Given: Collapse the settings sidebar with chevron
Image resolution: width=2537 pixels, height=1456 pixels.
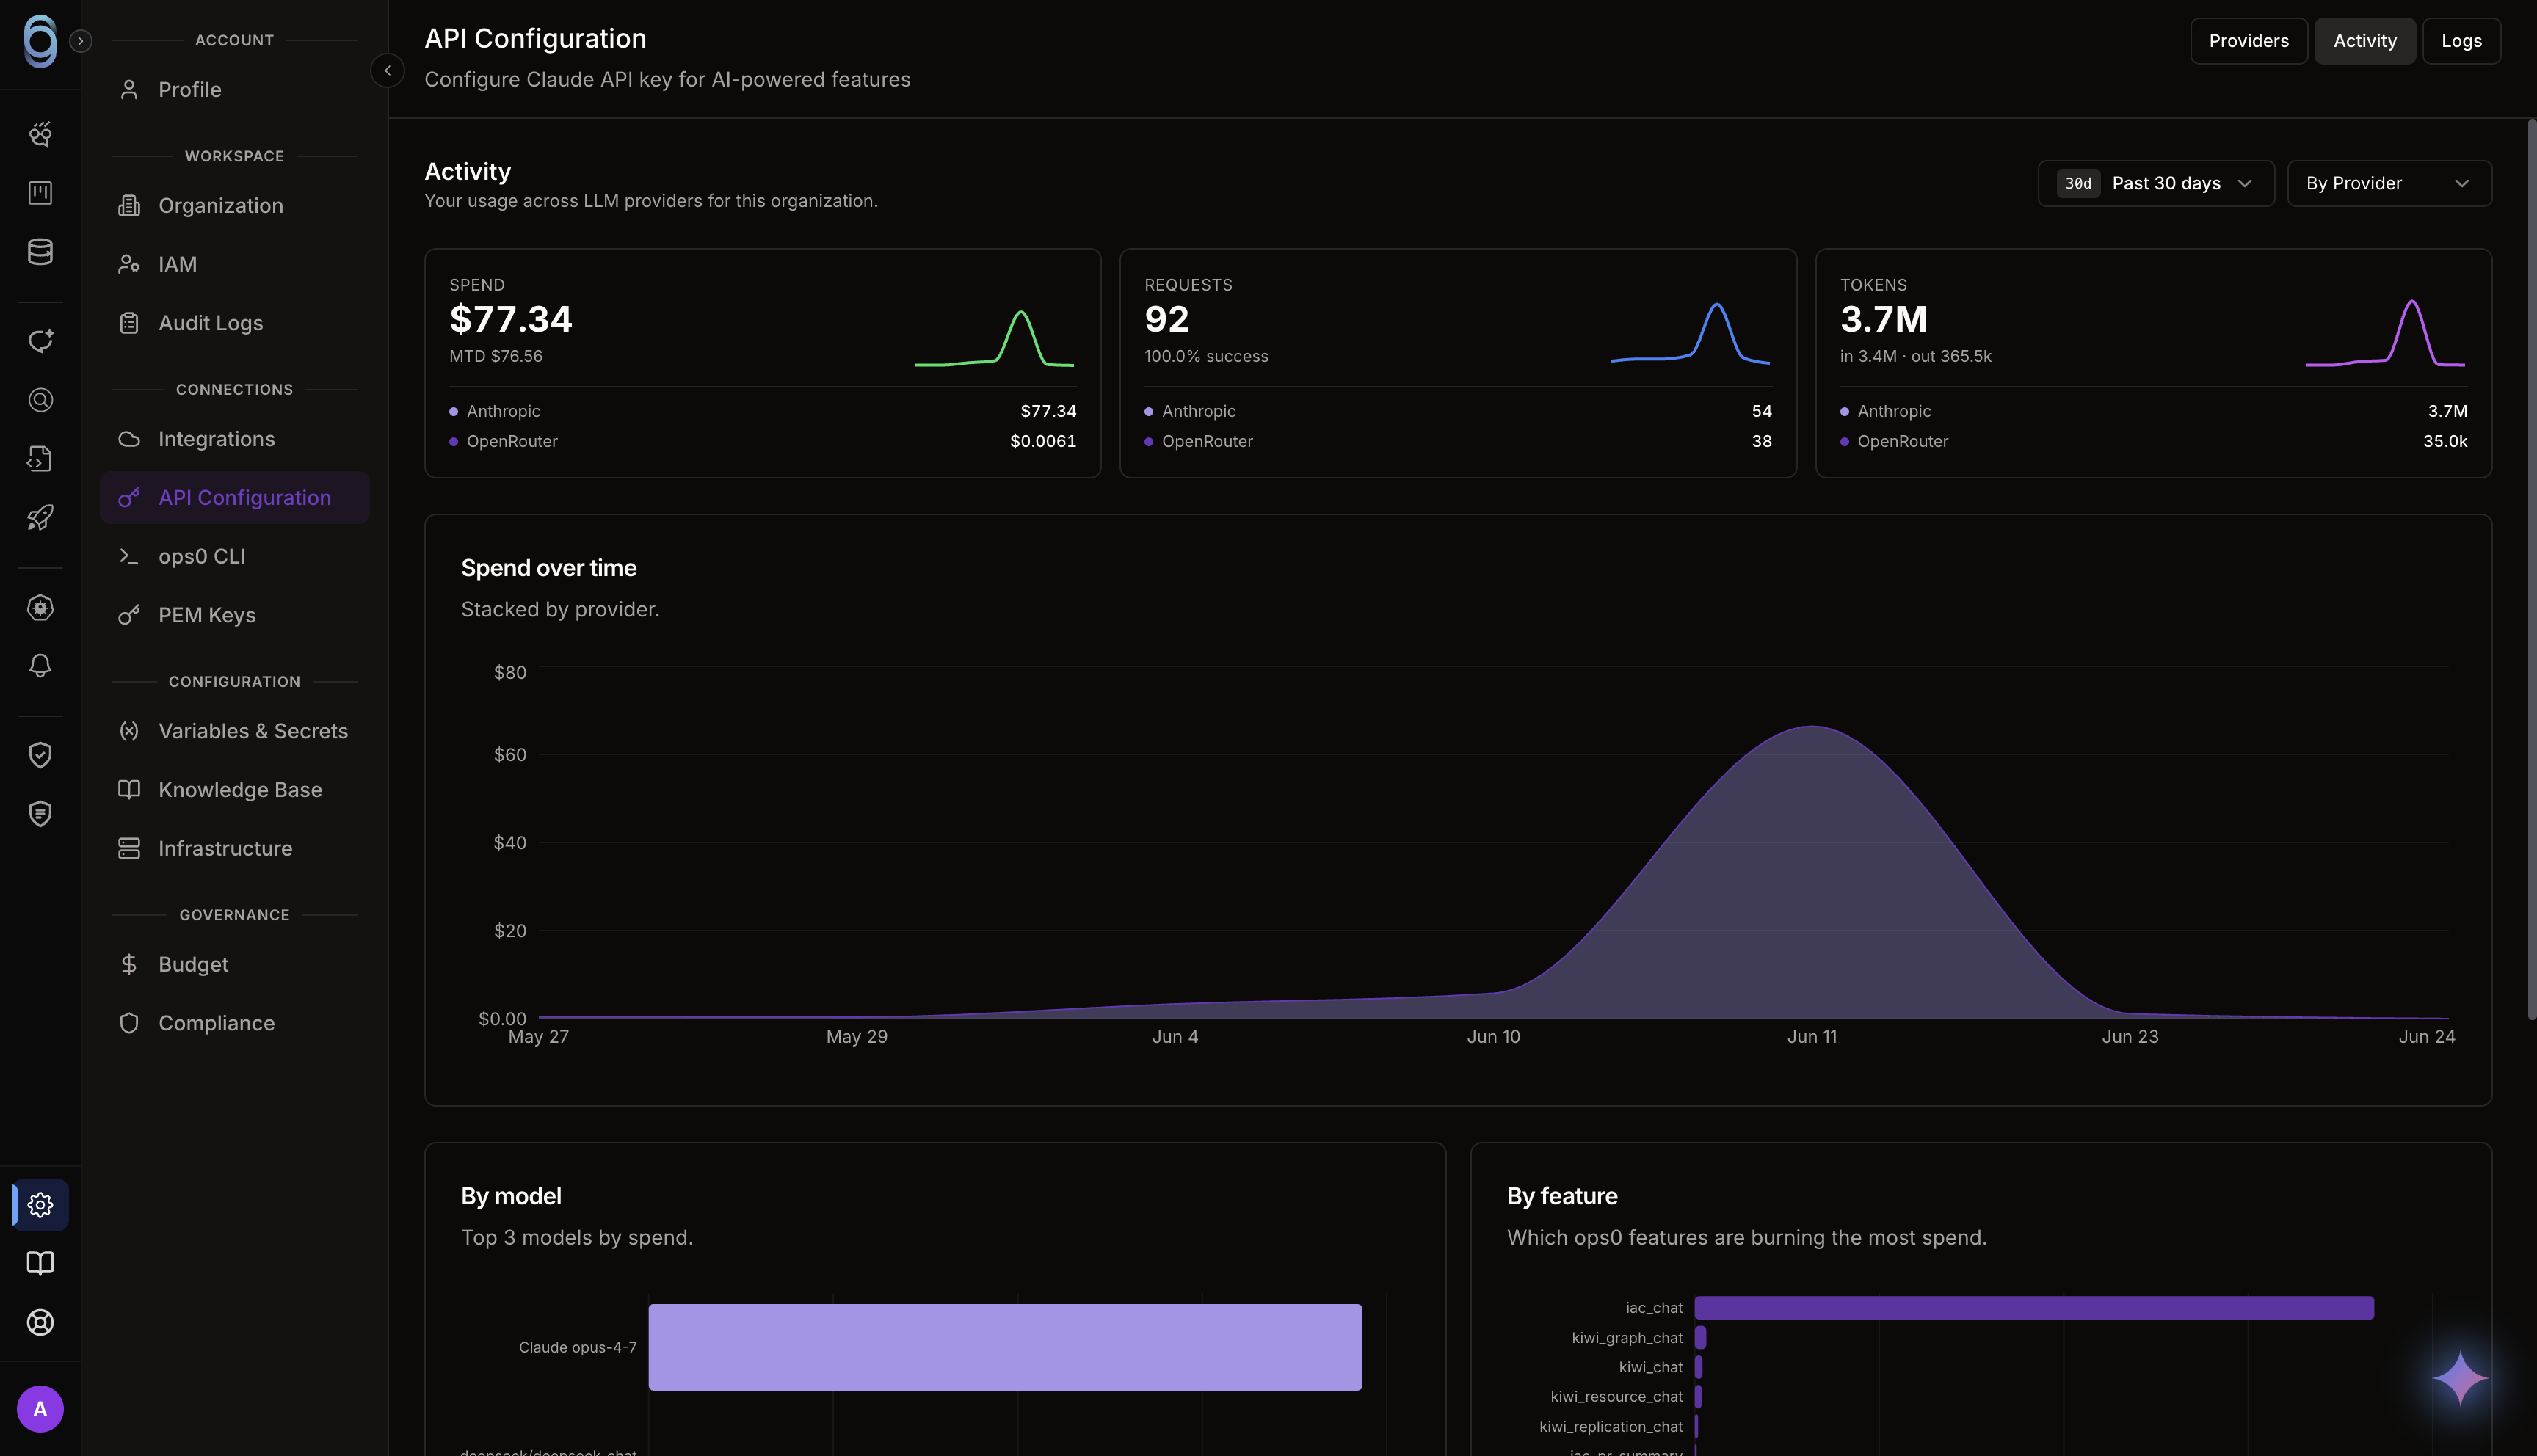Looking at the screenshot, I should point(387,70).
